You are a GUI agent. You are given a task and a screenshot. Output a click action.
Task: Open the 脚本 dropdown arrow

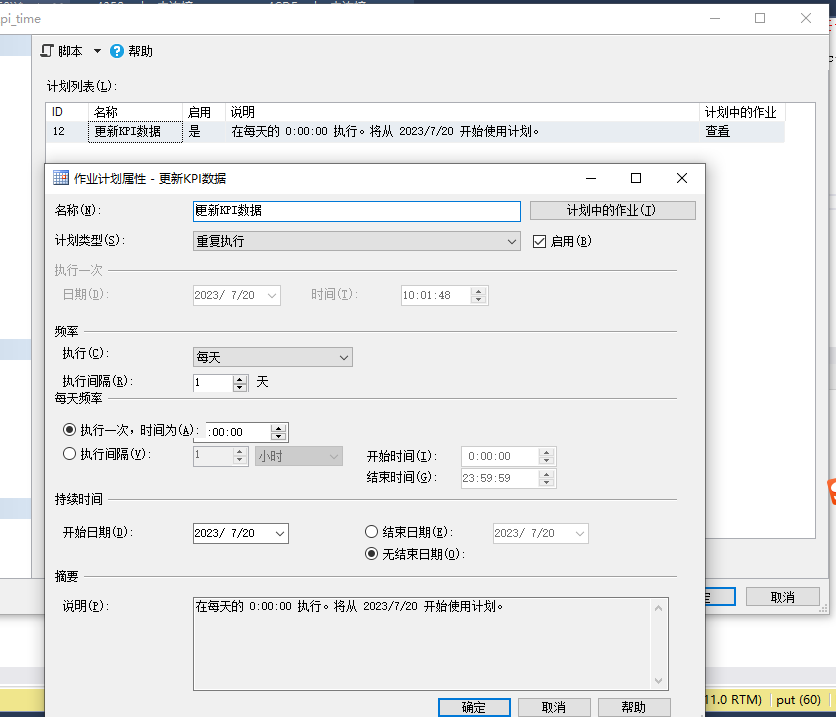click(x=97, y=51)
